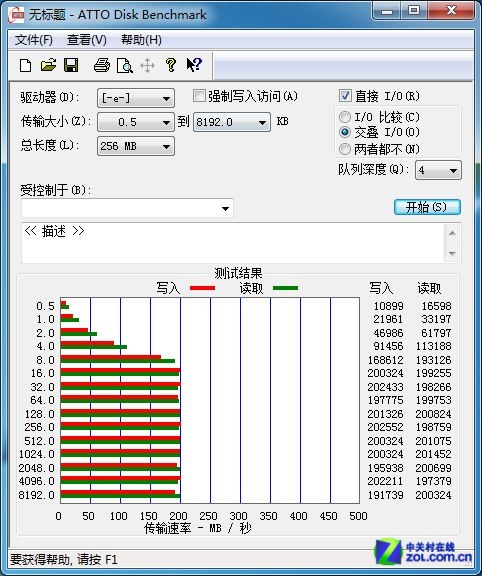Select the 交叠 I/O radio button
The width and height of the screenshot is (482, 576).
(x=345, y=132)
